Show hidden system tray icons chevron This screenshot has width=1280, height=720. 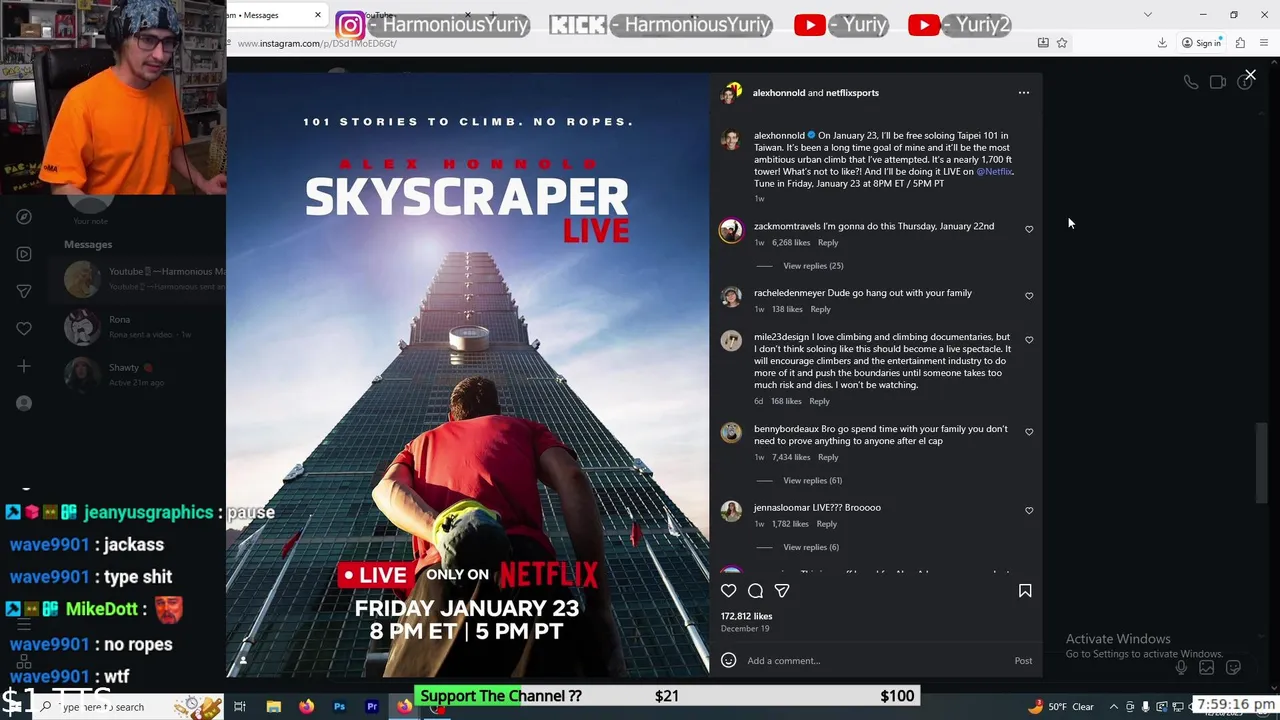[x=1115, y=707]
